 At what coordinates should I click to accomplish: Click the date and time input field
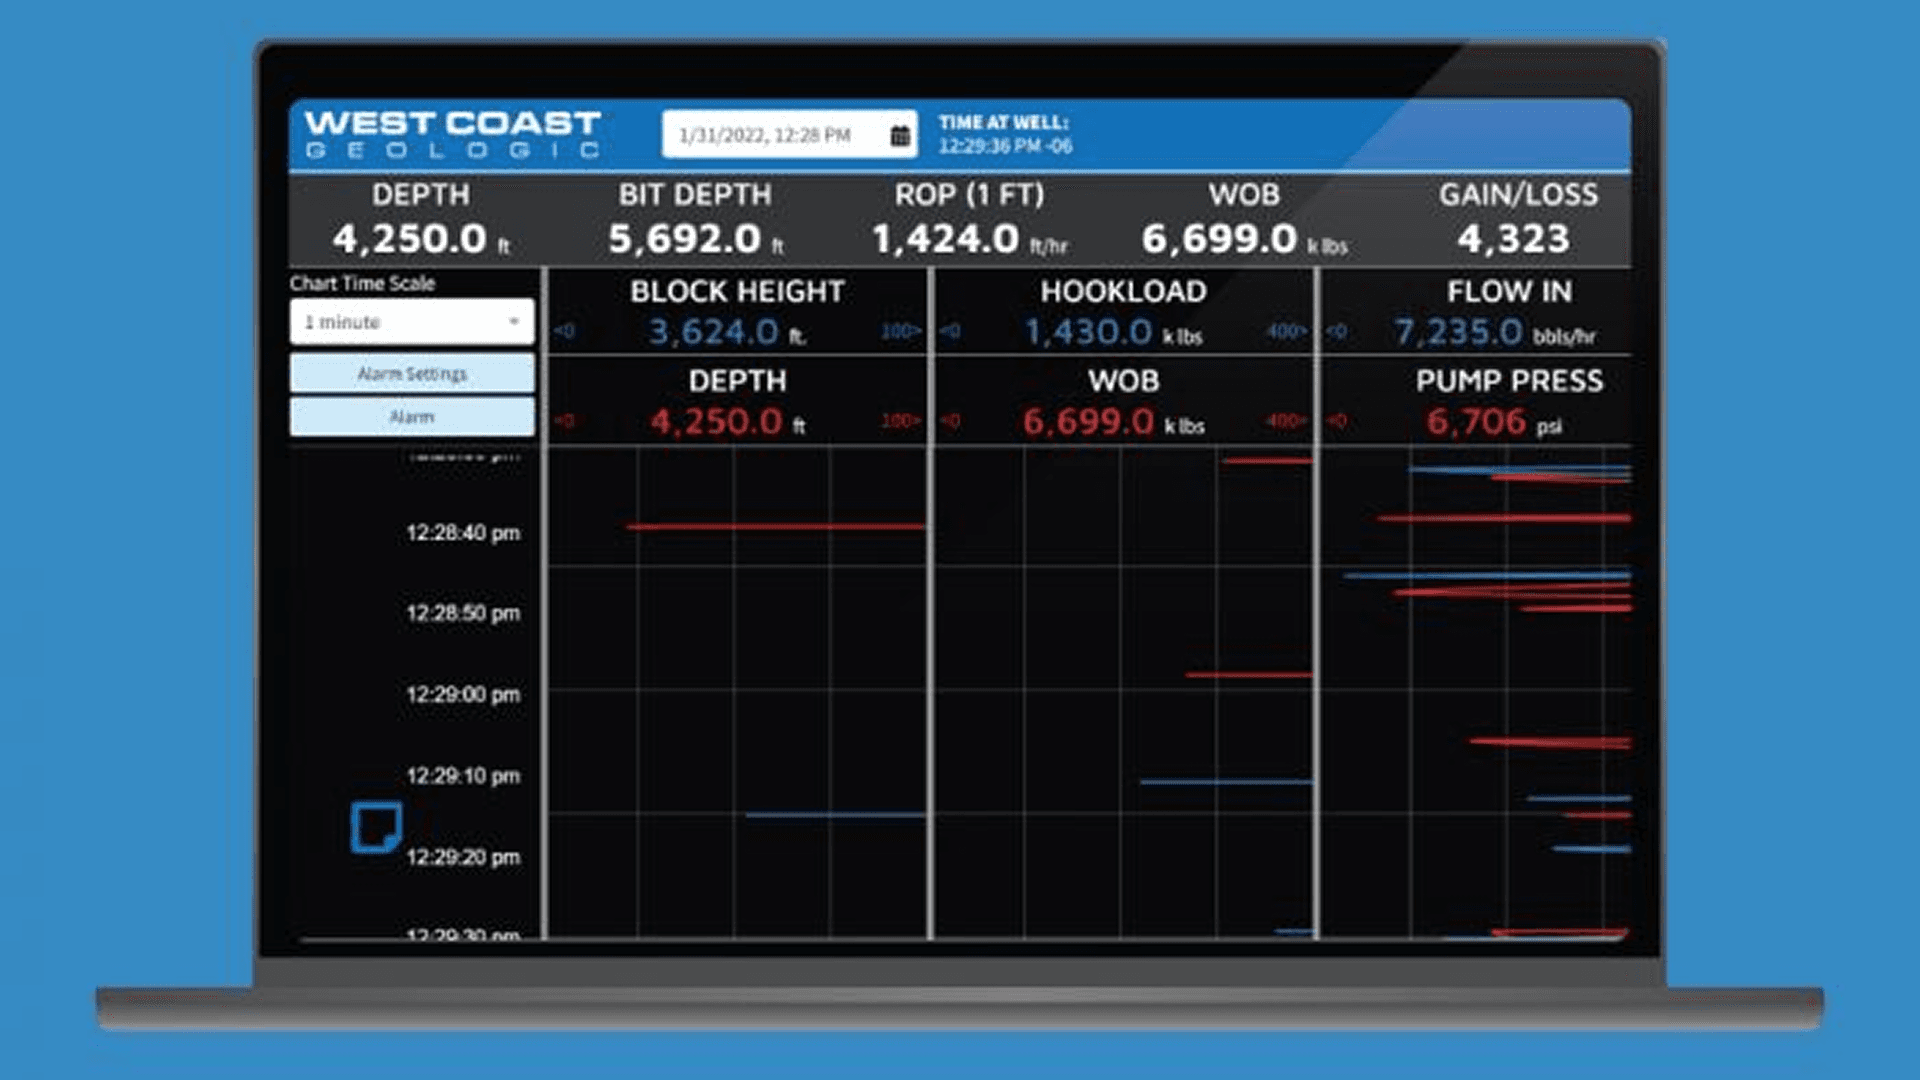coord(765,136)
